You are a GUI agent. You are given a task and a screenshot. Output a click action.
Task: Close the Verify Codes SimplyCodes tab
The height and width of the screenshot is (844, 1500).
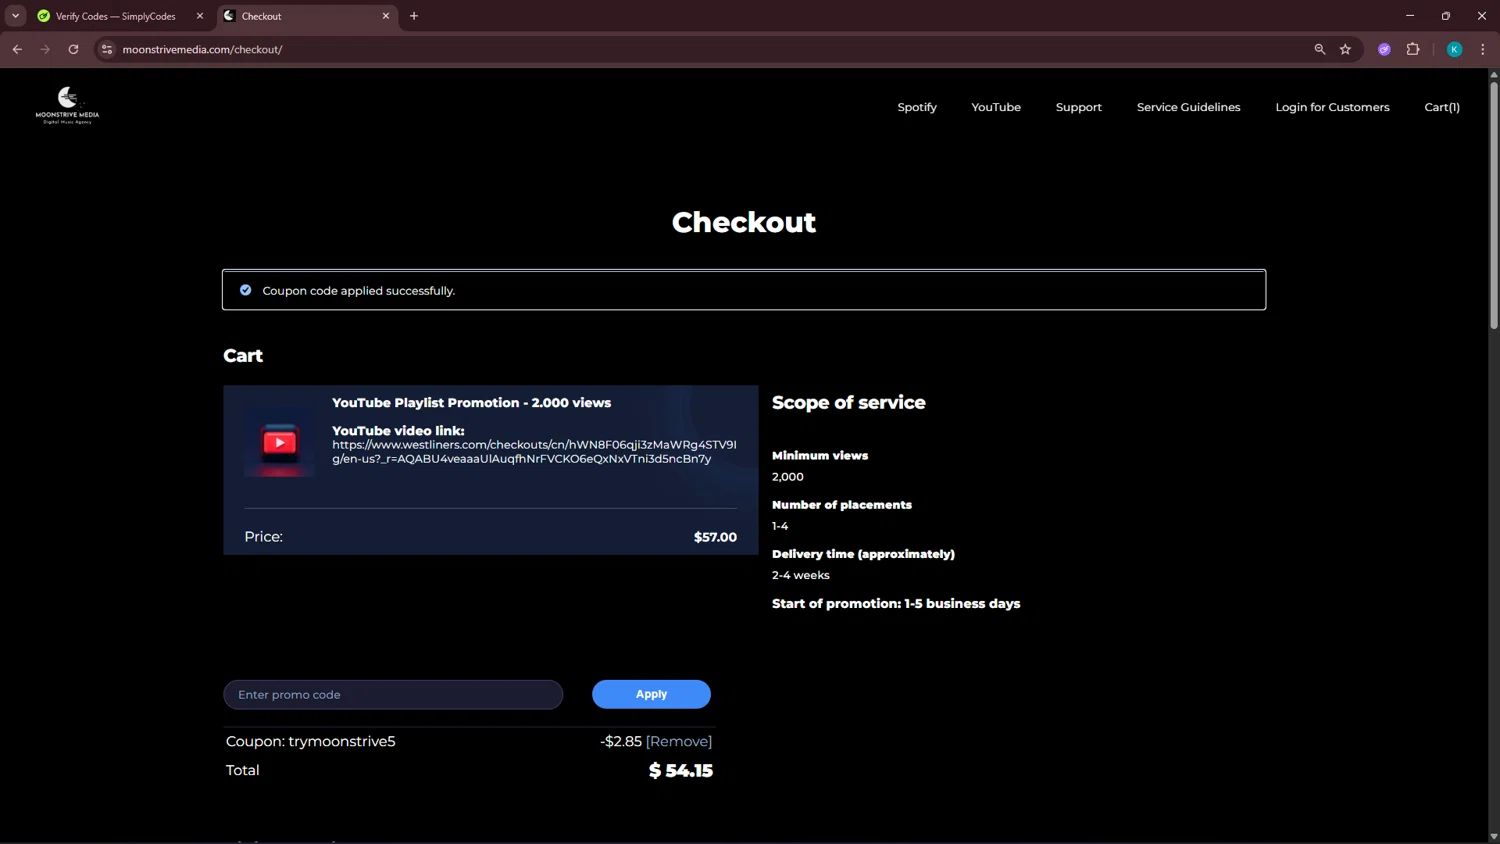(x=200, y=16)
